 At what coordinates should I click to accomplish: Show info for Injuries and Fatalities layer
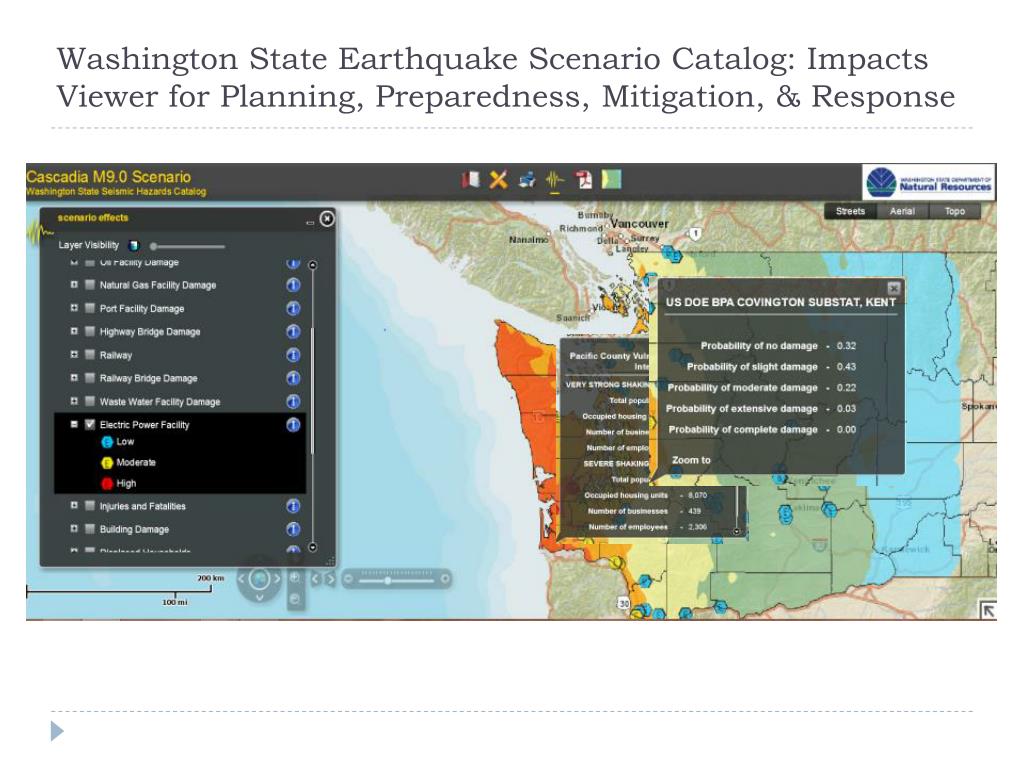coord(293,506)
